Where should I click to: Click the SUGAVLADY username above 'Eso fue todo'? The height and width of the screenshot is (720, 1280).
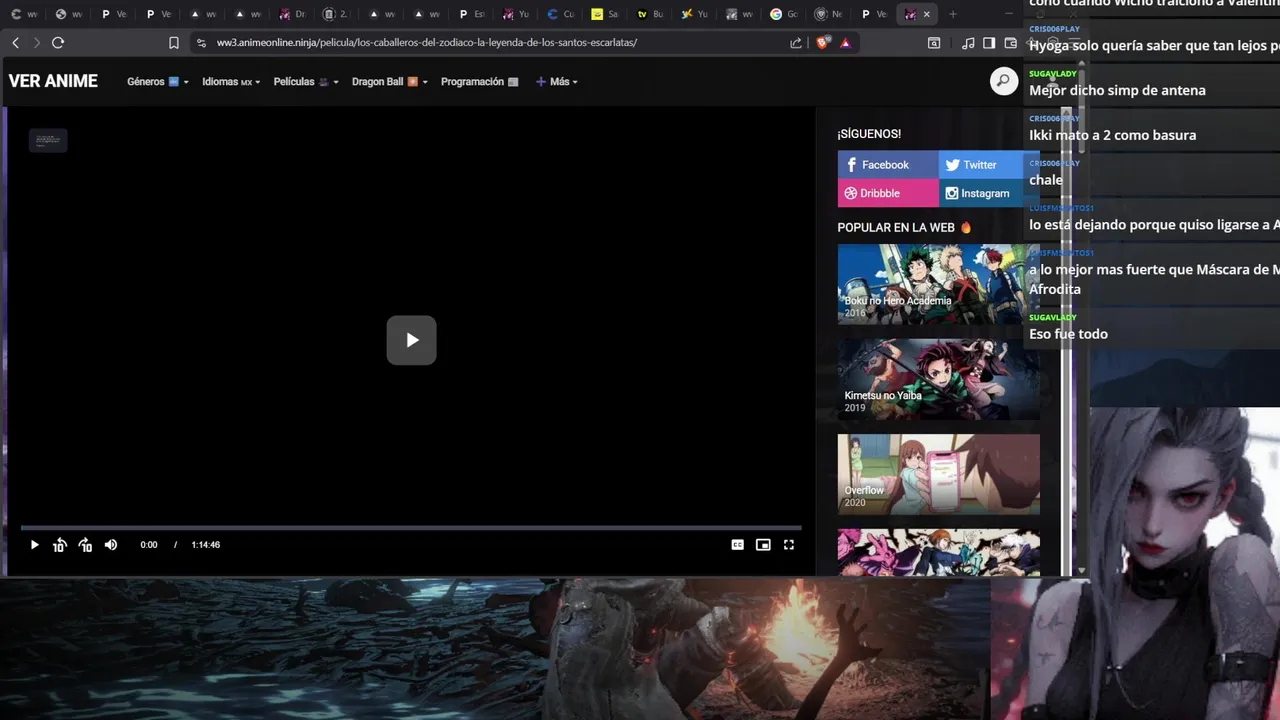pyautogui.click(x=1053, y=318)
